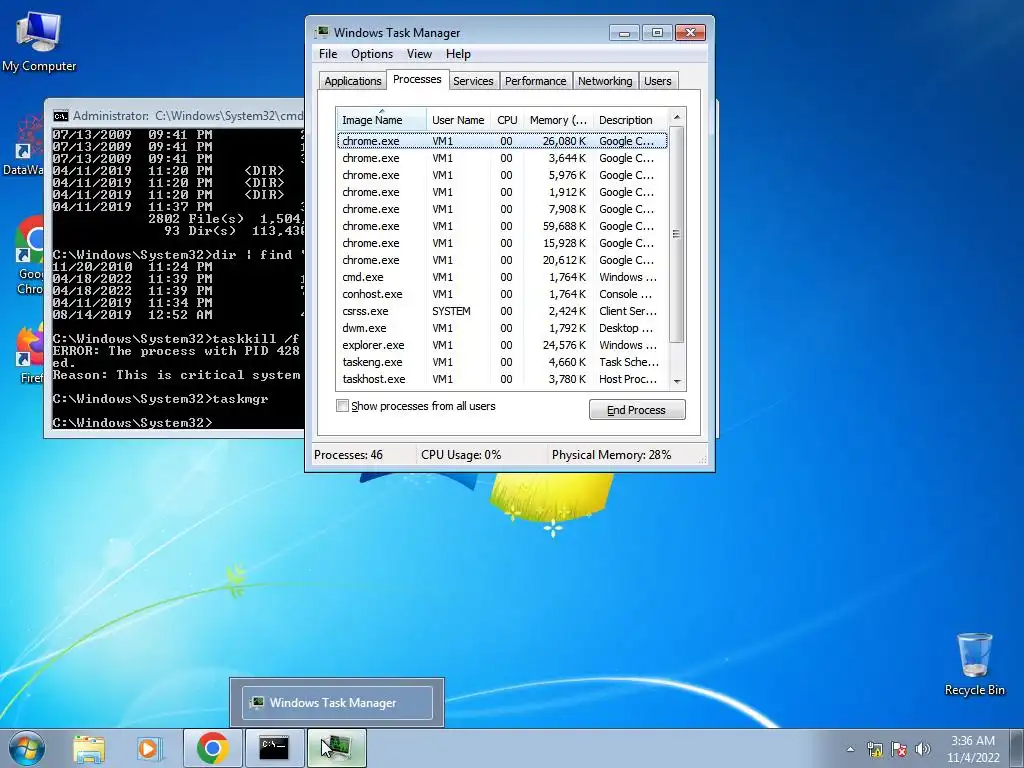Open the Recycle Bin desktop icon
This screenshot has width=1024, height=768.
[x=974, y=664]
